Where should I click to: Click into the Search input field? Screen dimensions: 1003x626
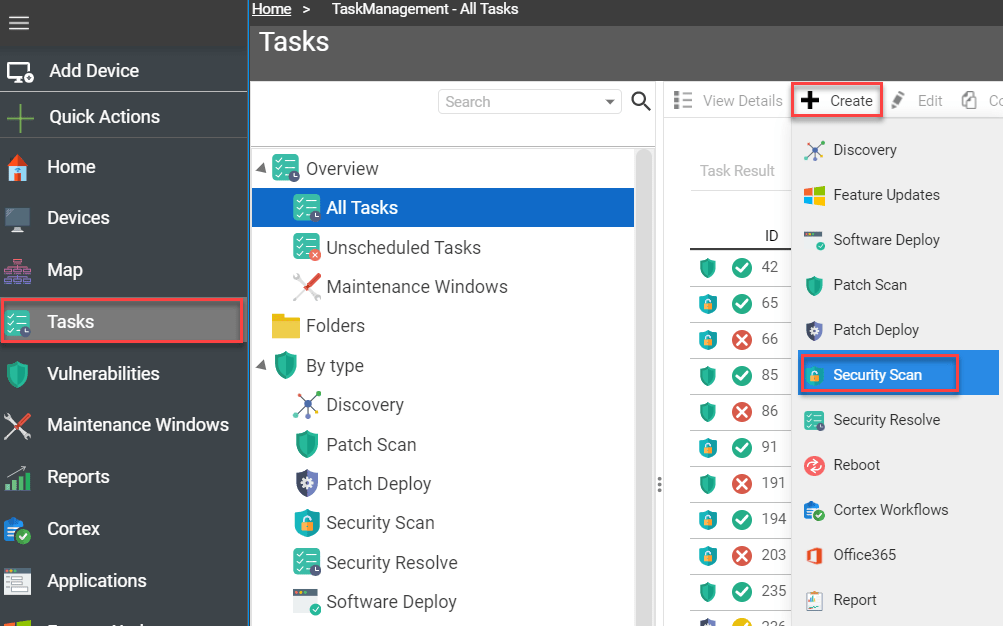pos(523,102)
